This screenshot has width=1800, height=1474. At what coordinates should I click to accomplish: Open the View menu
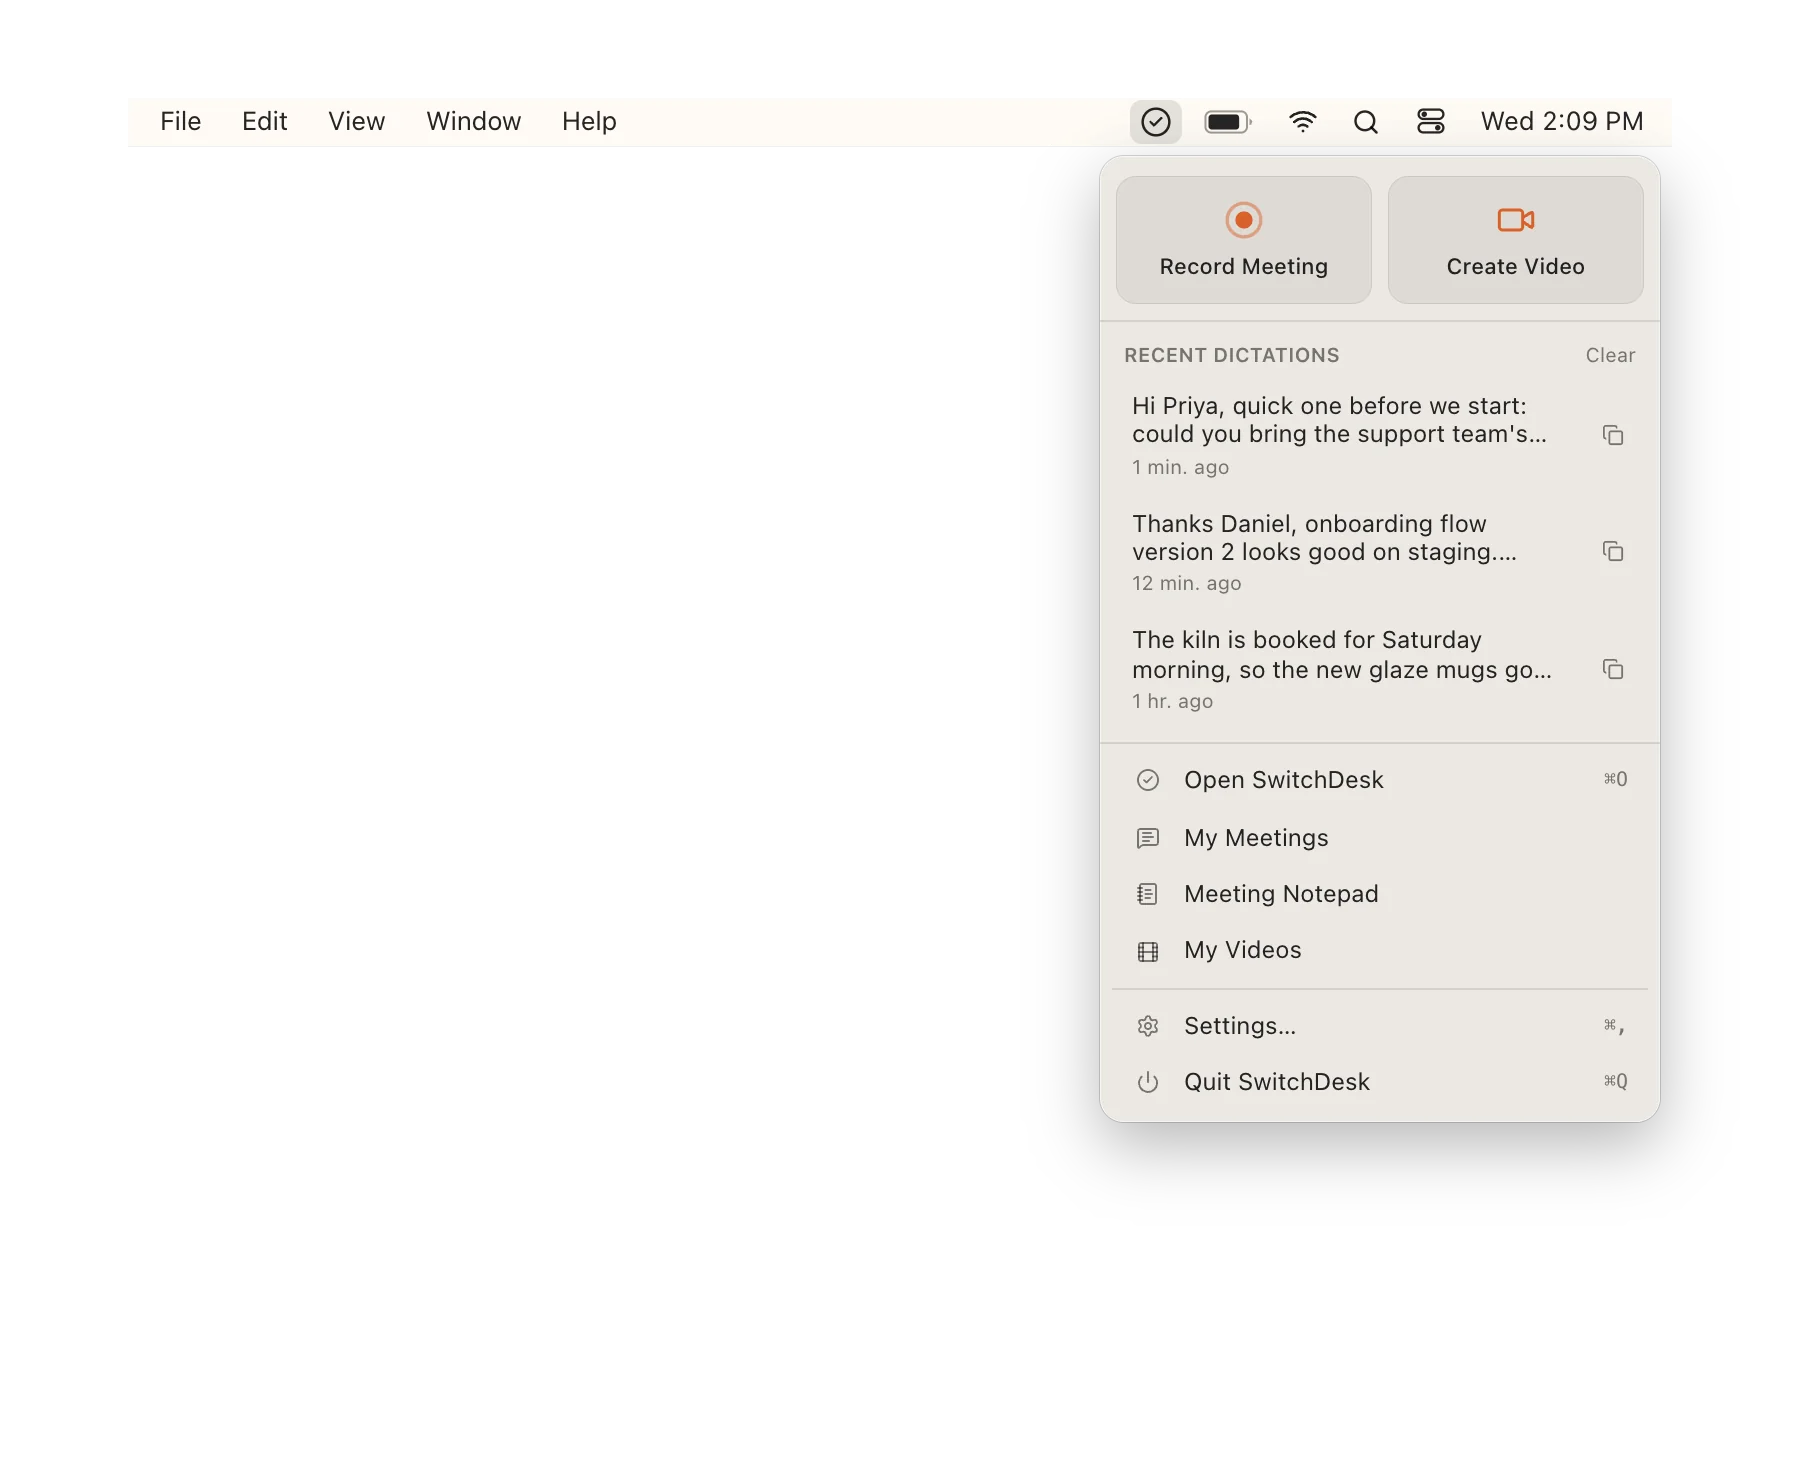click(x=356, y=121)
